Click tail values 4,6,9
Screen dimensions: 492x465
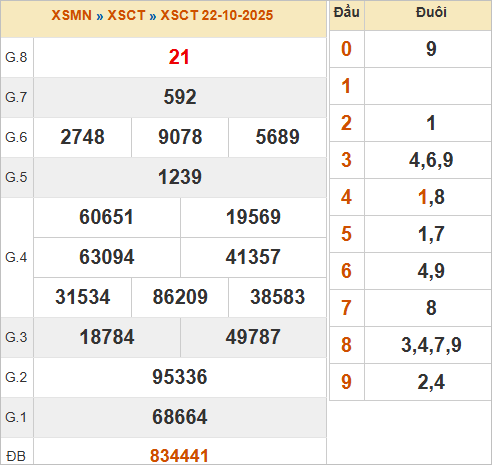(x=431, y=160)
